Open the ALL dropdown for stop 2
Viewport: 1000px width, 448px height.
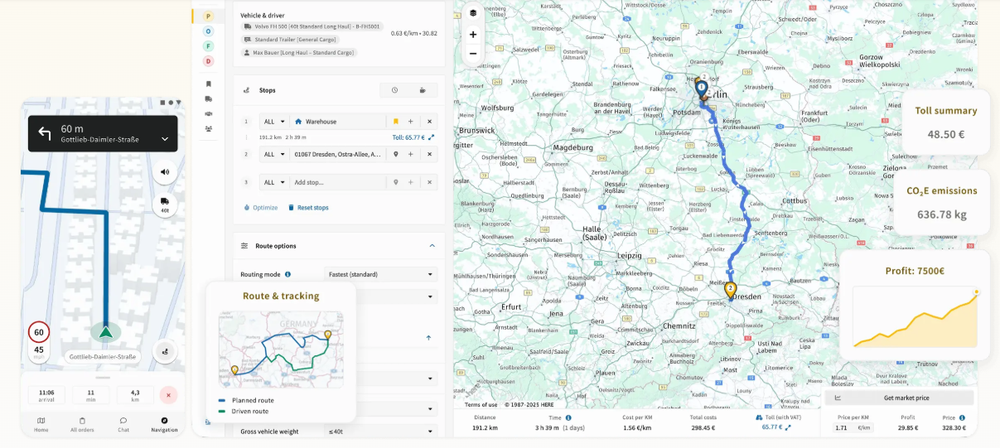(274, 154)
